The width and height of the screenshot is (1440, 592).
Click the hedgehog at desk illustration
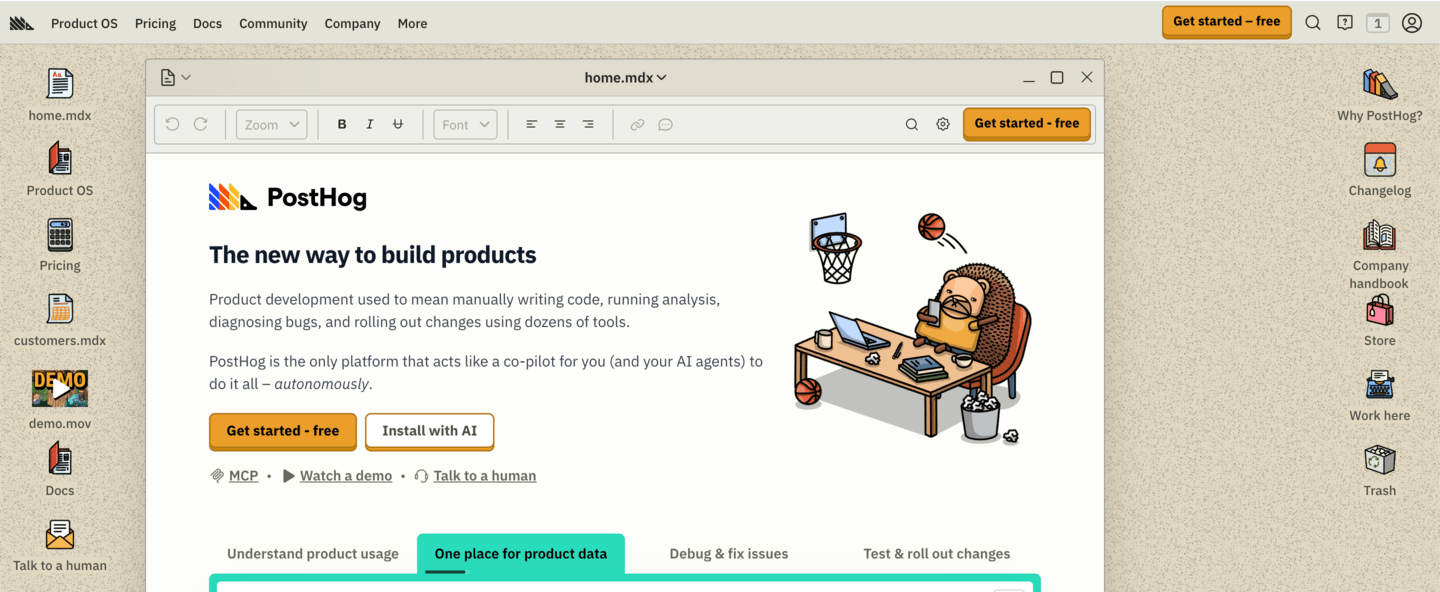912,328
